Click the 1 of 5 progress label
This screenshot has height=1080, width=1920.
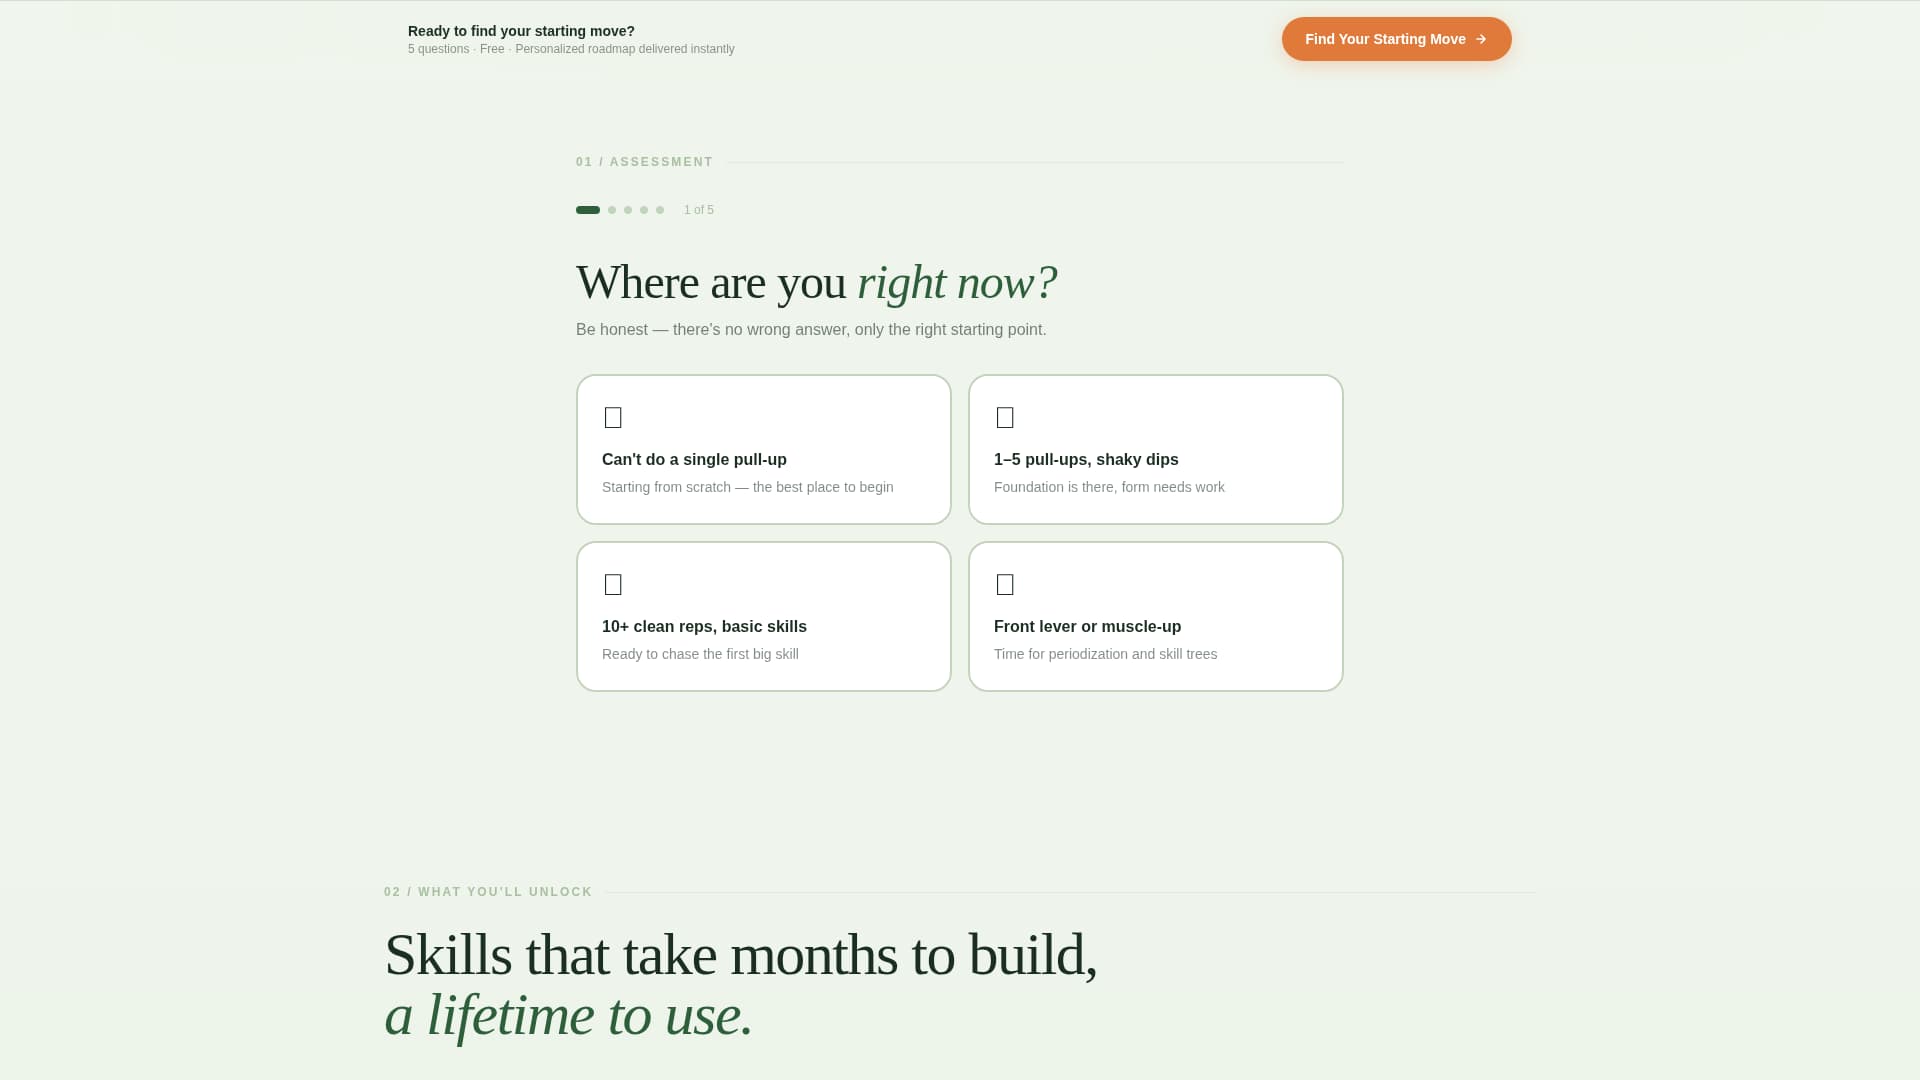click(x=698, y=210)
